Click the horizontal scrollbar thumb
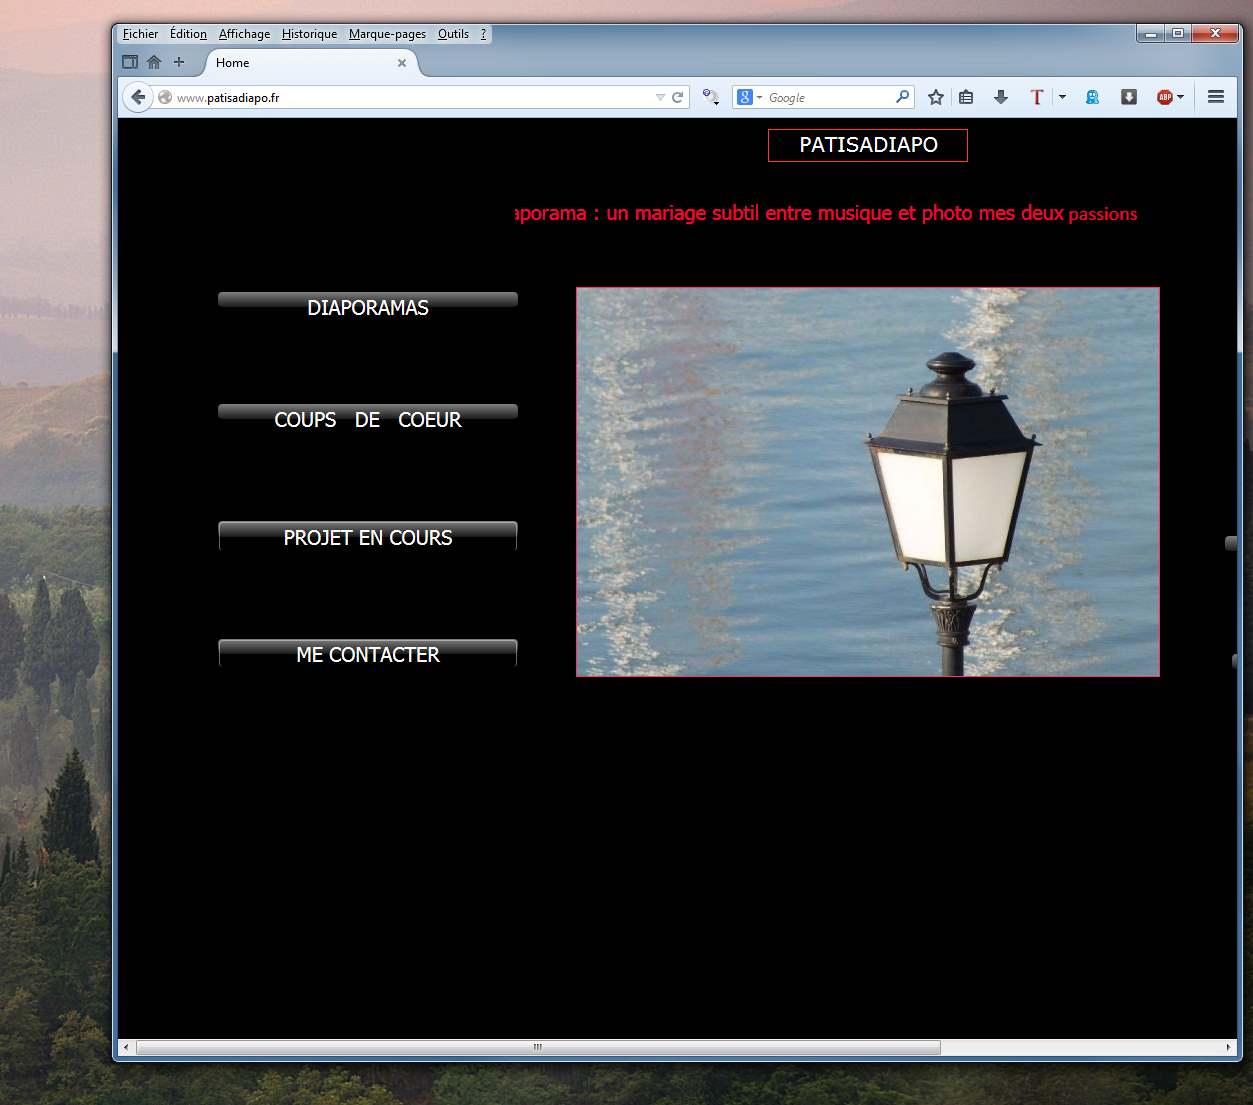Viewport: 1253px width, 1105px height. 538,1047
